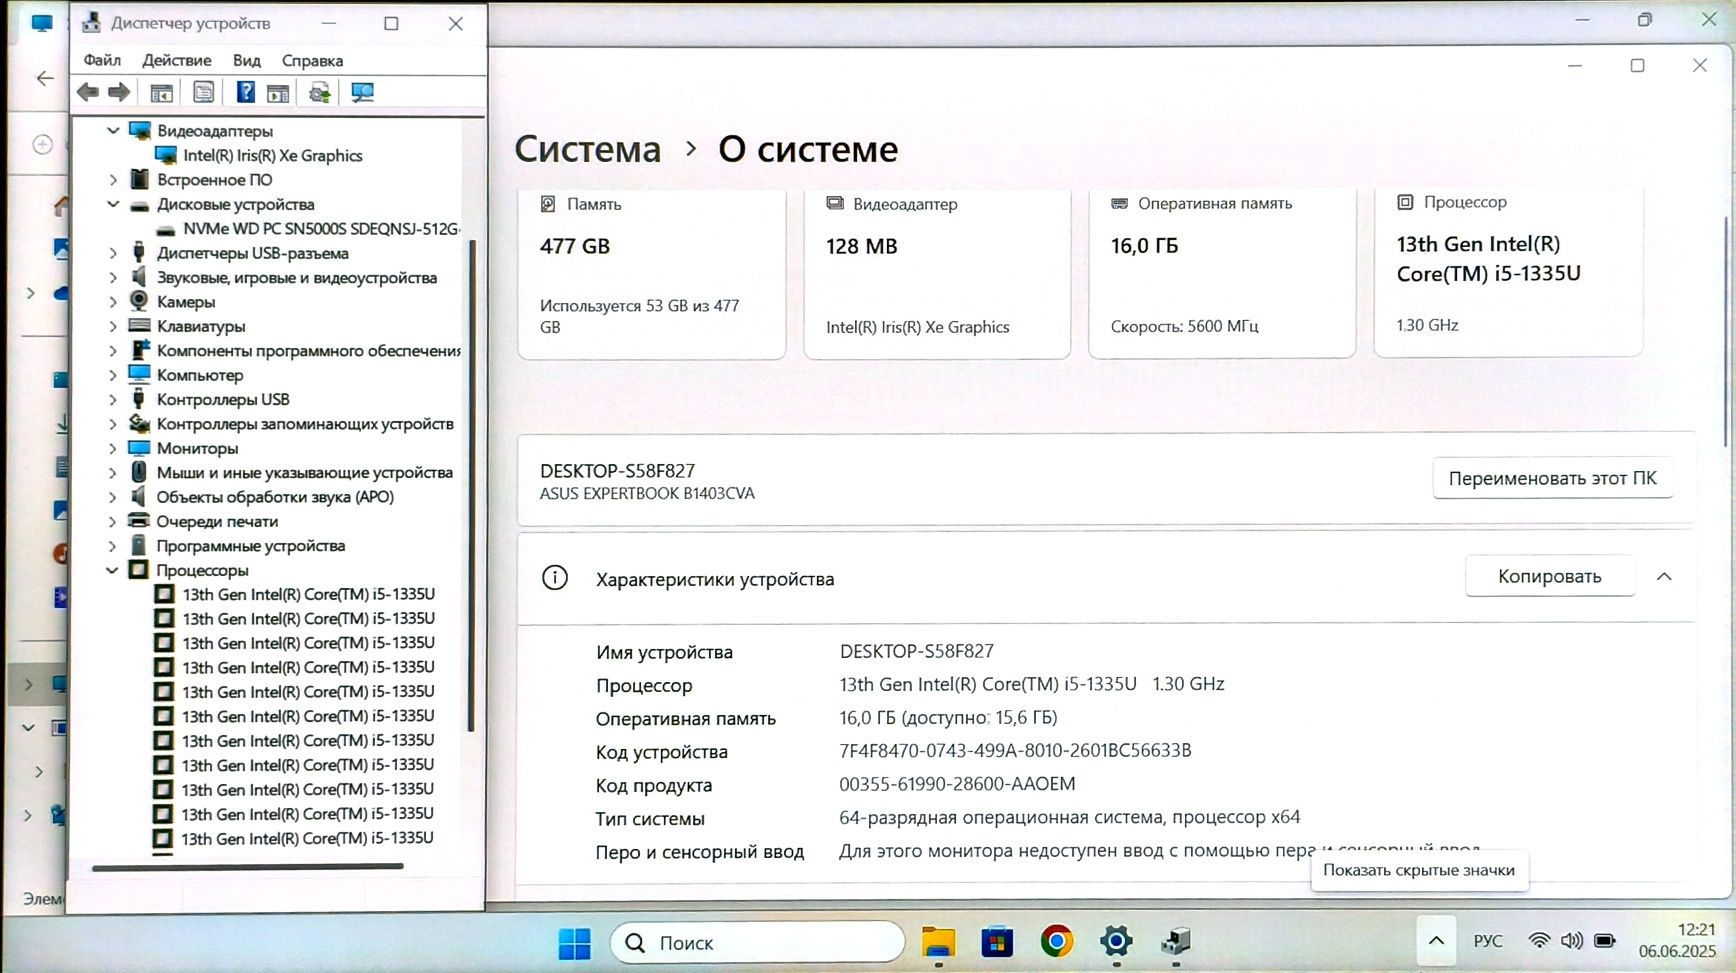Screen dimensions: 1736x973
Task: Toggle the action pane toolbar icon
Action: coord(278,93)
